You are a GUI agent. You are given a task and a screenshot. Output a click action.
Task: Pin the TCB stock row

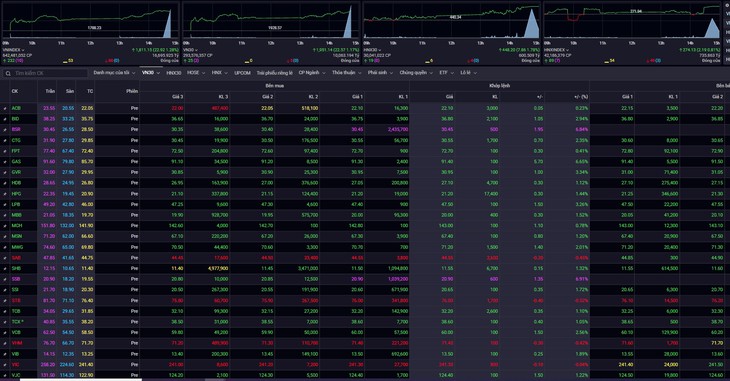pos(5,311)
